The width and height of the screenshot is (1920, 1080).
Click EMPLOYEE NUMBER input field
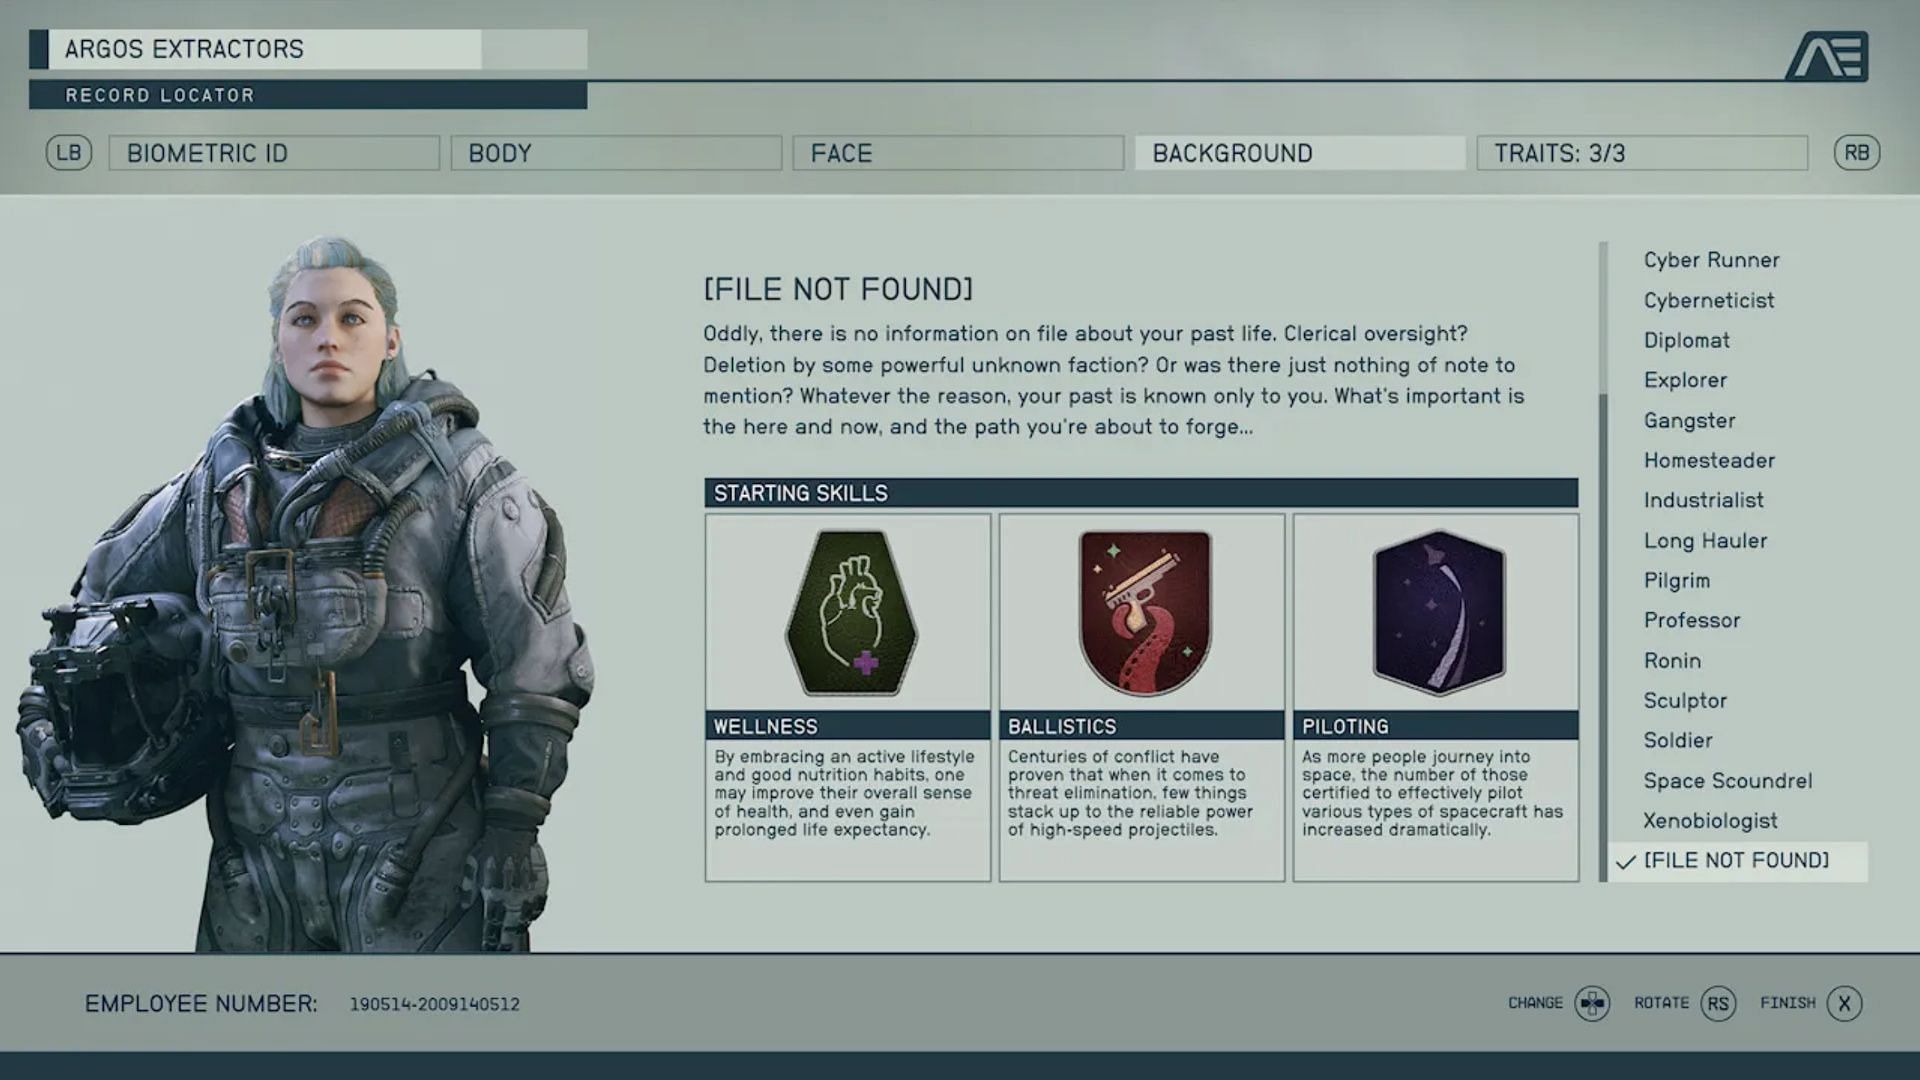coord(434,1004)
